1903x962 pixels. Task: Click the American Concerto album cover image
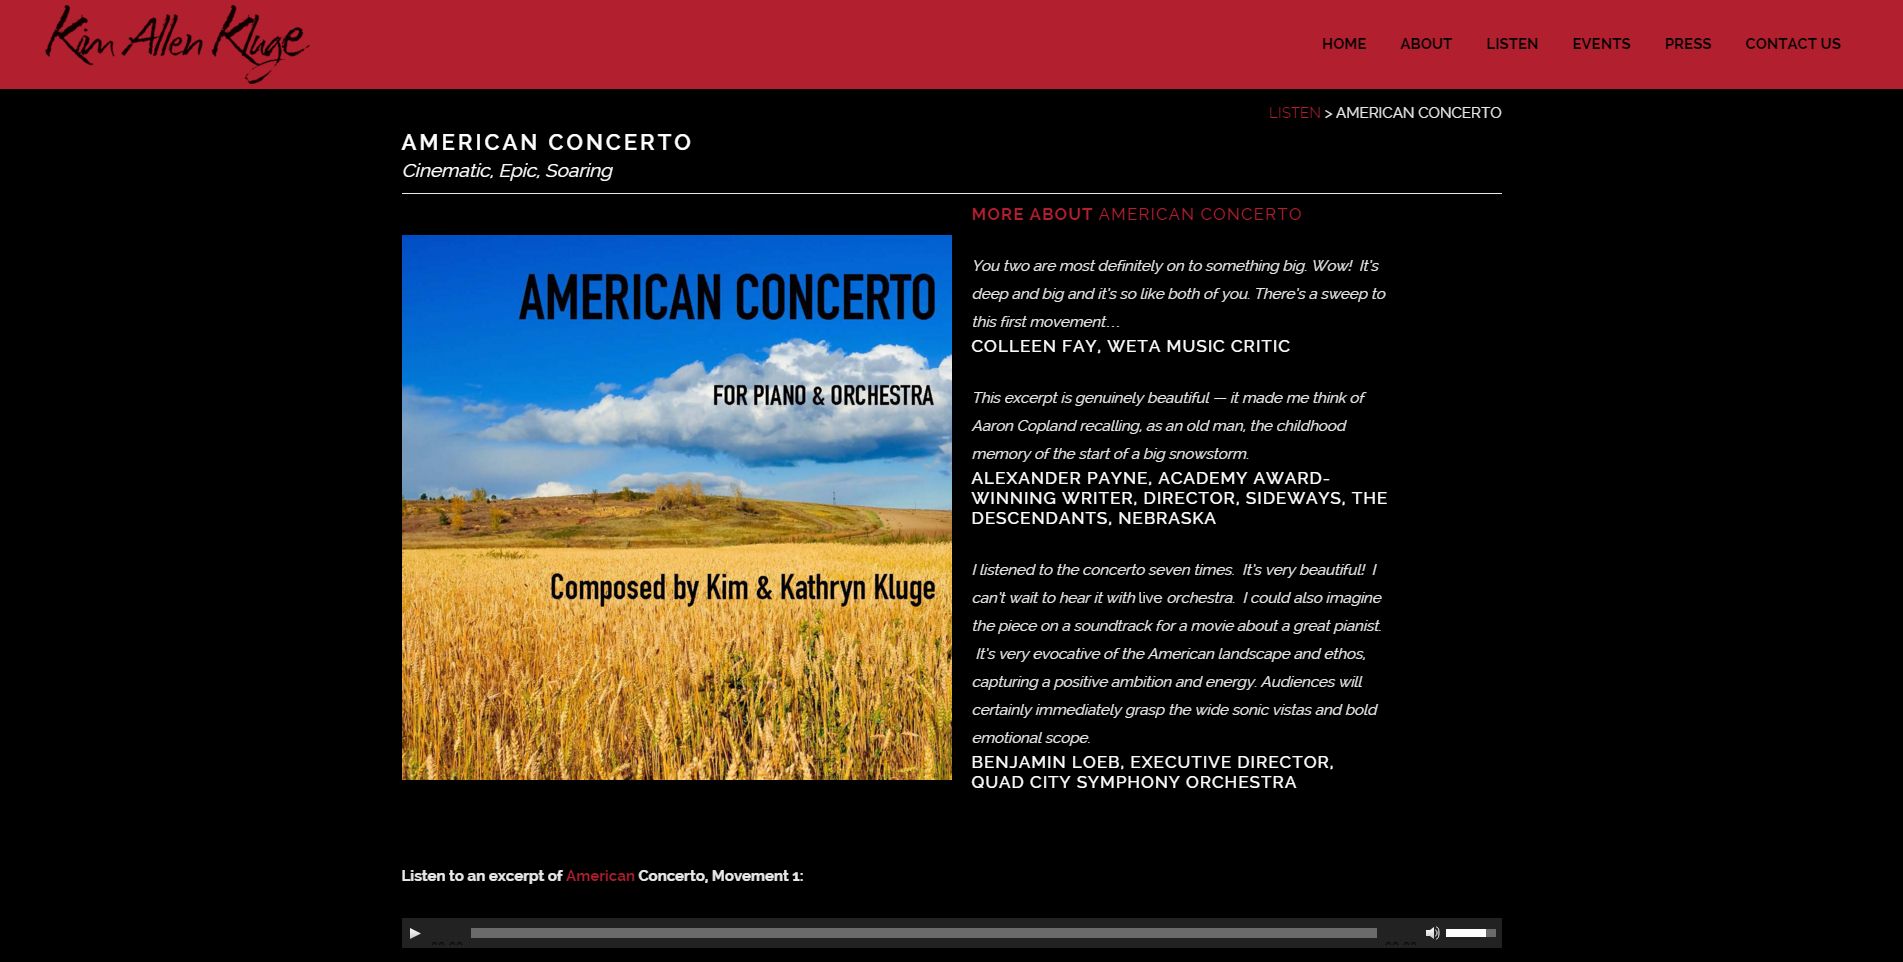(x=676, y=507)
